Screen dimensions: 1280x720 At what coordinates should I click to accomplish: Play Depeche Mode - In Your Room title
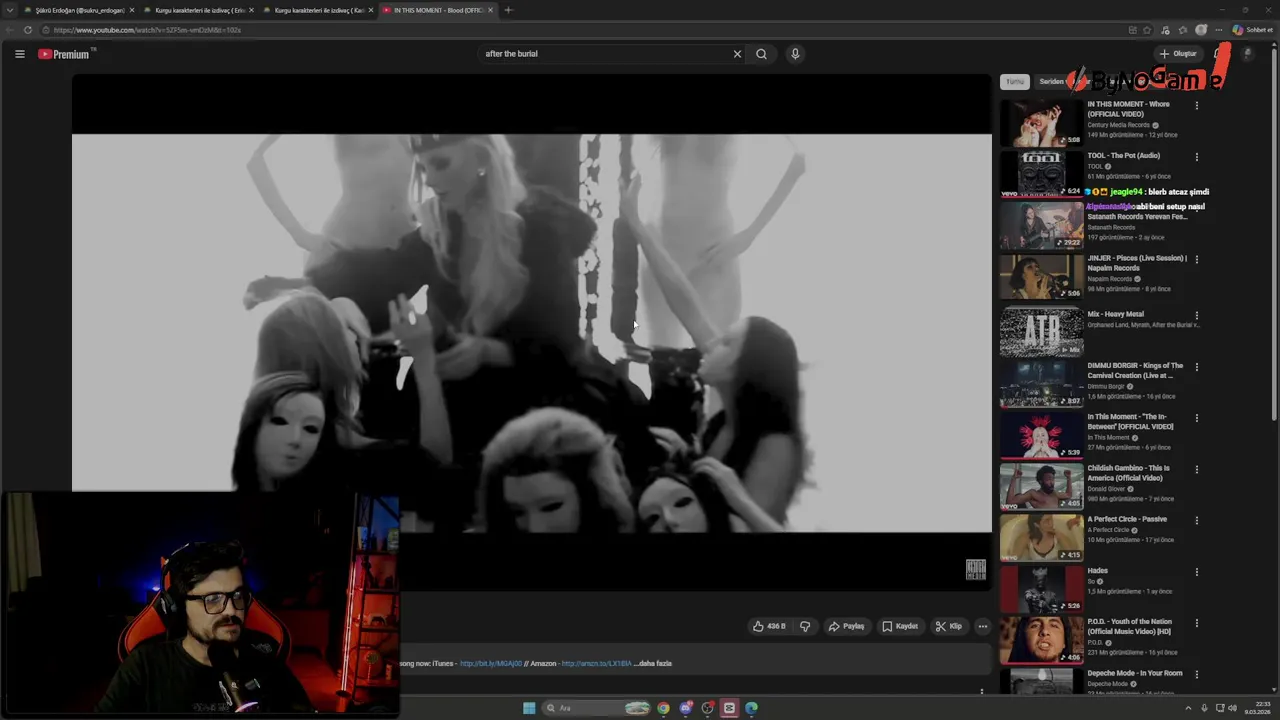pos(1135,673)
